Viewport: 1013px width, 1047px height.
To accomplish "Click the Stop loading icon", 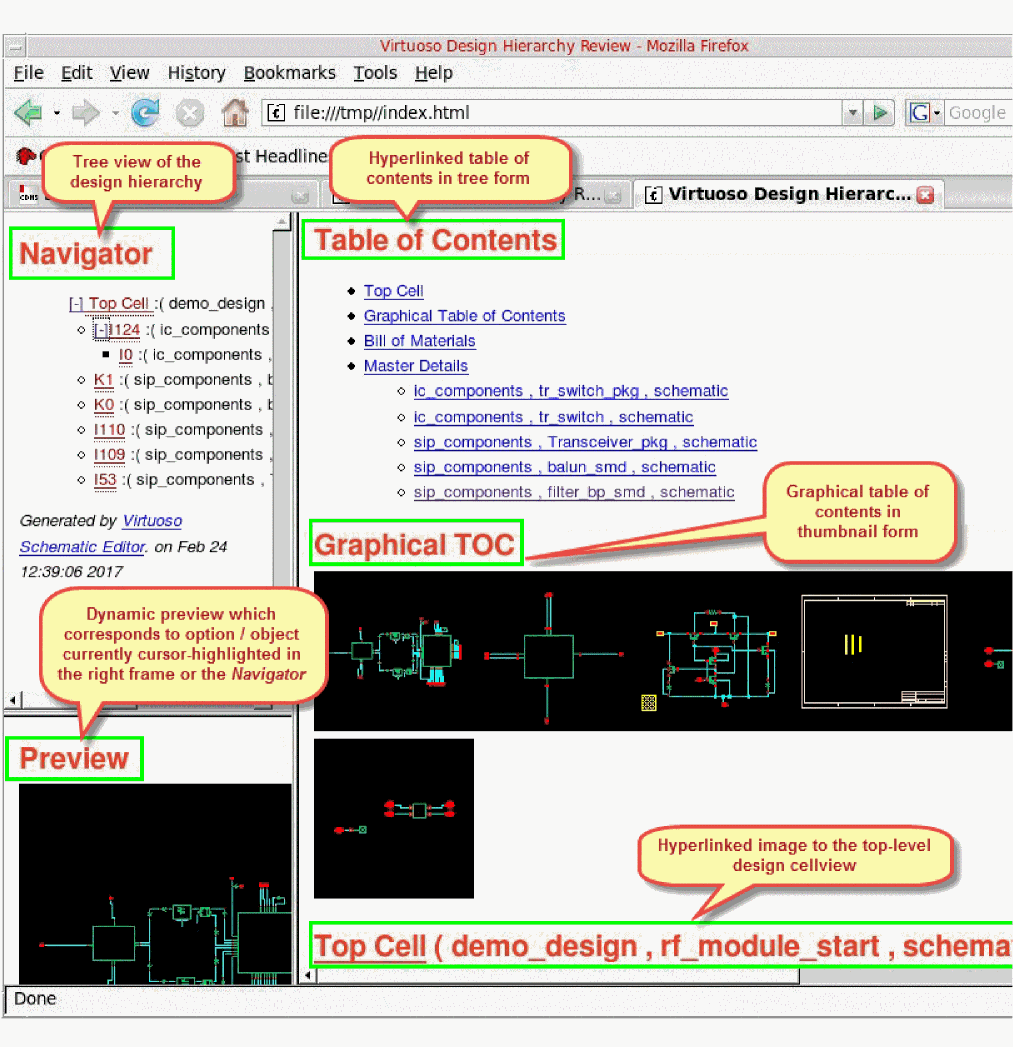I will coord(190,113).
